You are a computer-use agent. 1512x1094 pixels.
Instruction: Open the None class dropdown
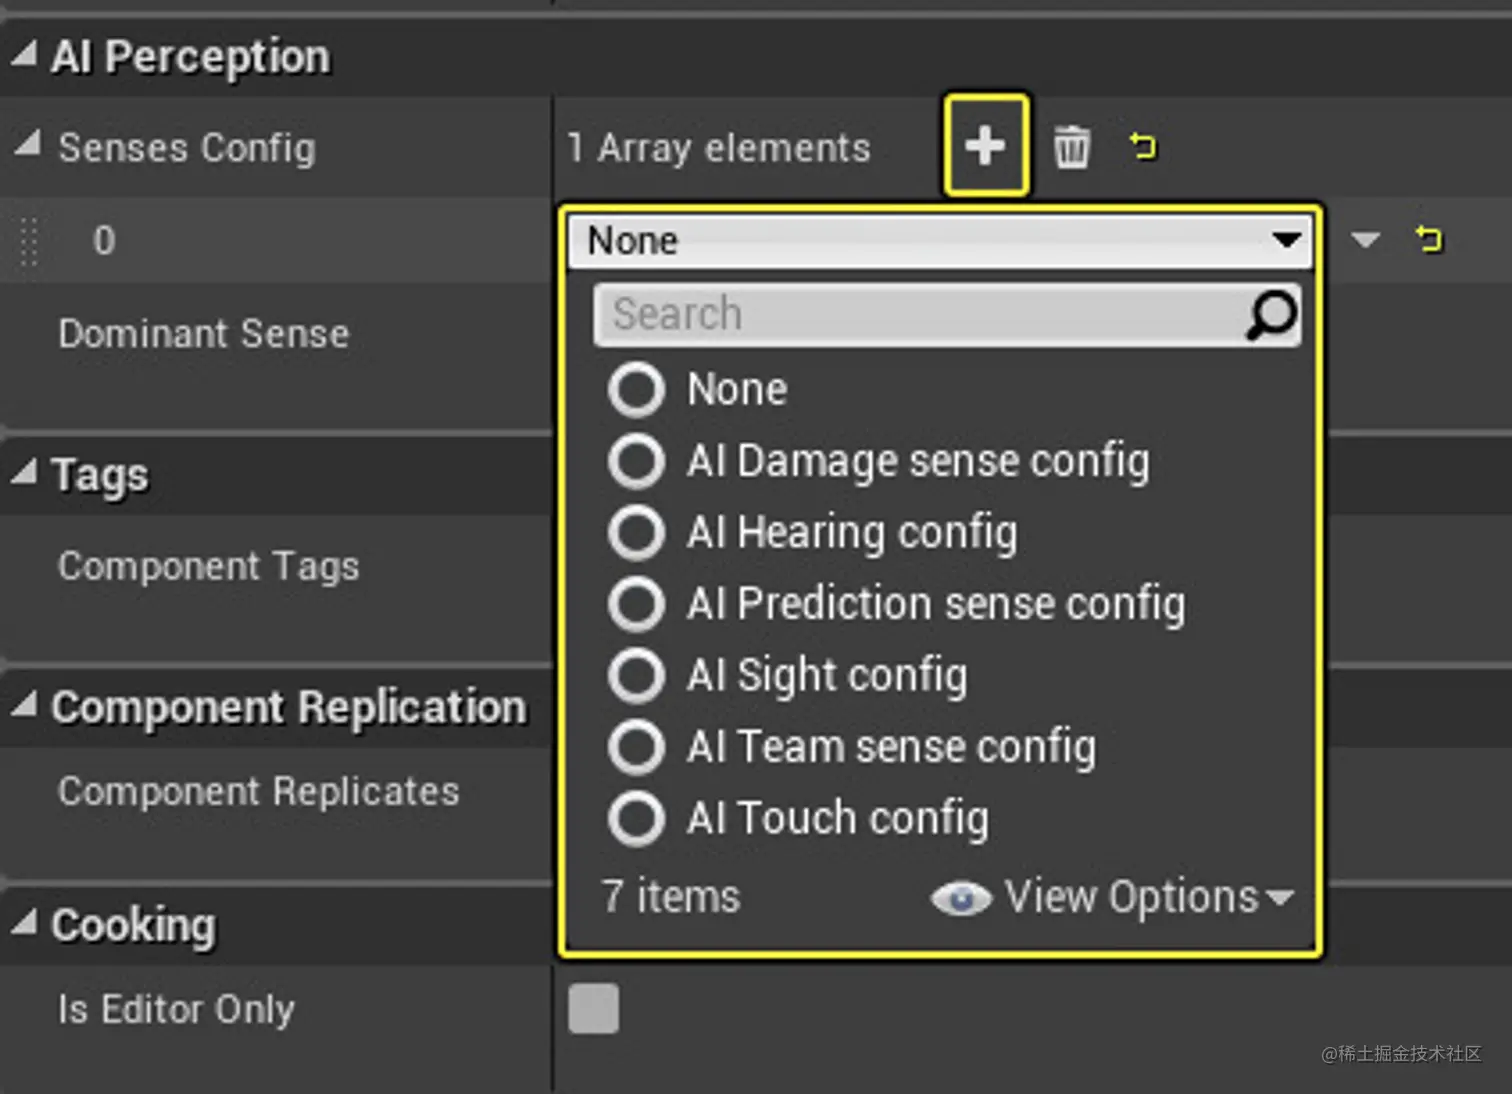tap(940, 241)
